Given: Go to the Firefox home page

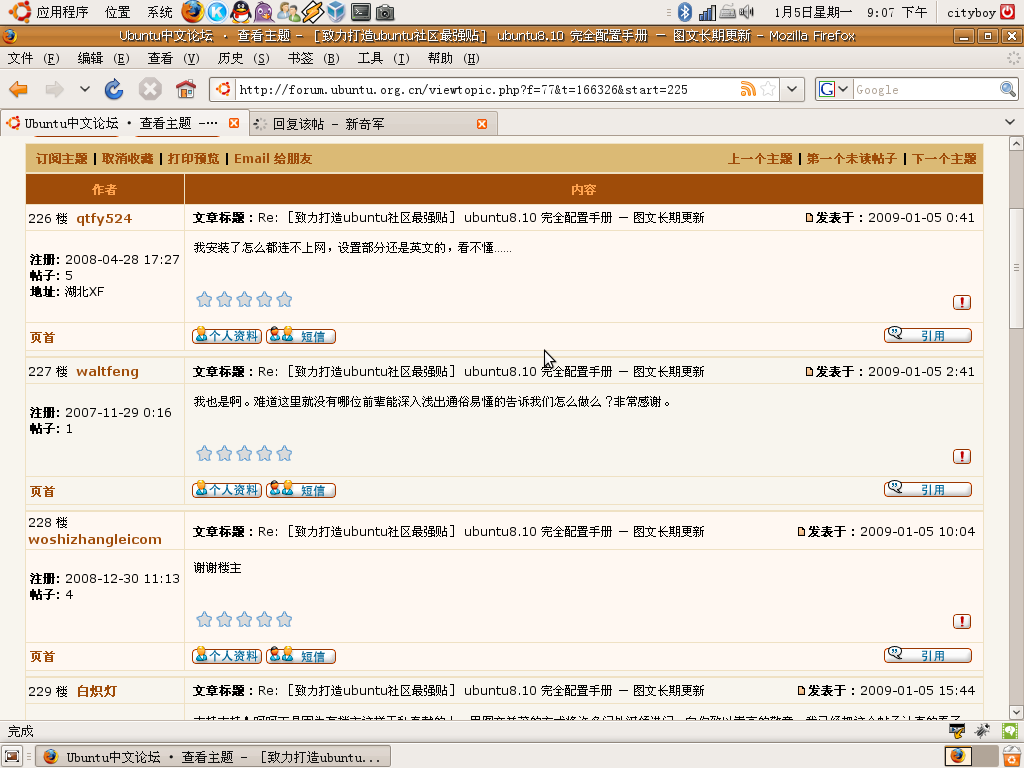Looking at the screenshot, I should tap(186, 89).
